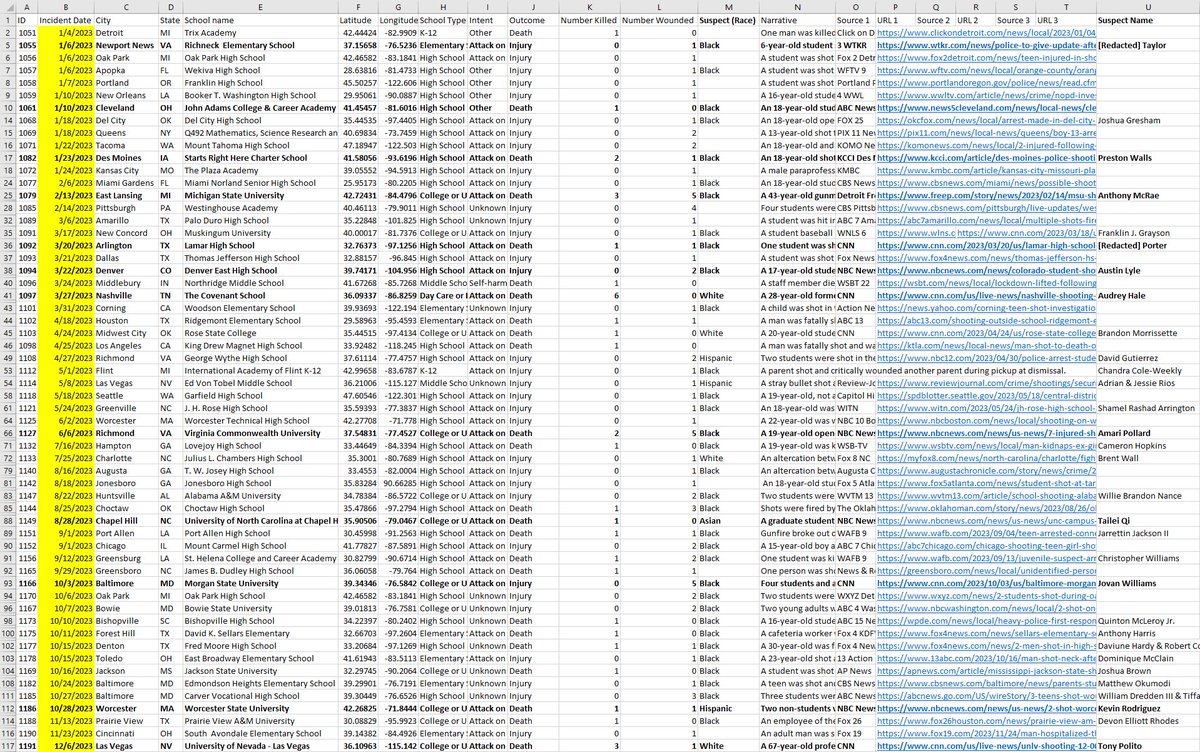The height and width of the screenshot is (752, 1200).
Task: Select 'University of Nevada - Las Vegas' cell
Action: tap(260, 745)
